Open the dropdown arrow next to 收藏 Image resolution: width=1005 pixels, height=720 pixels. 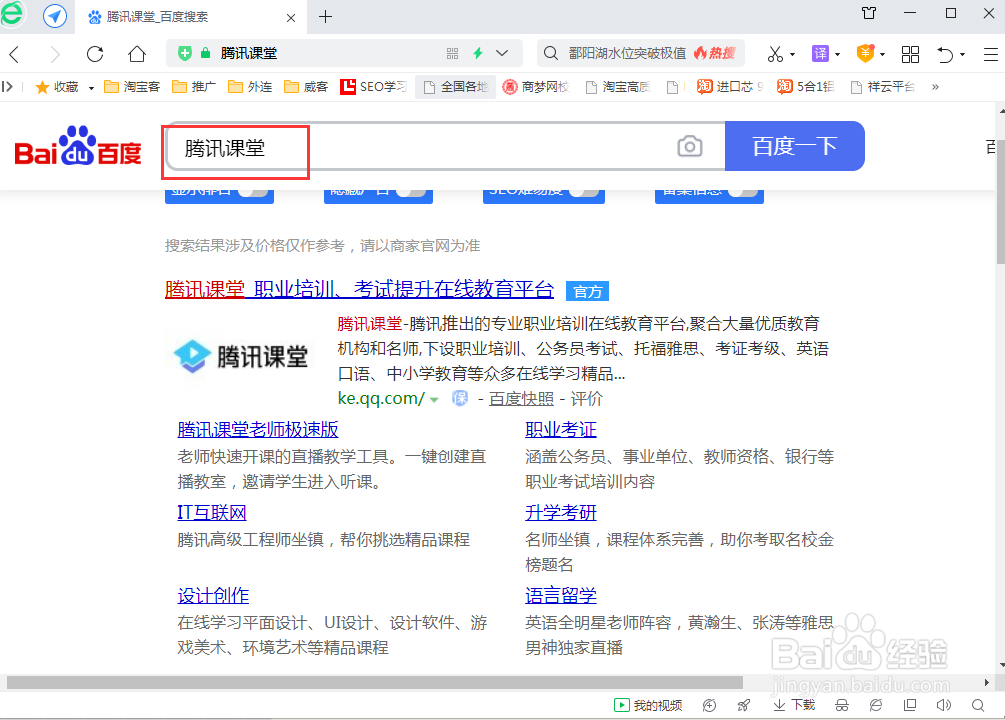point(91,88)
